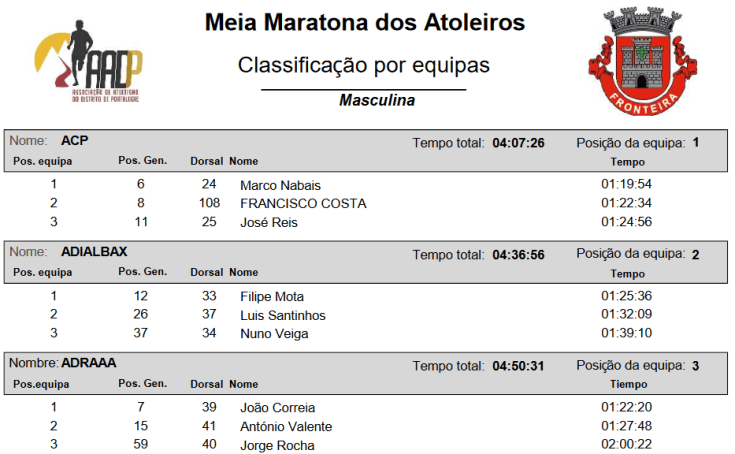735x454 pixels.
Task: Click ACP total time 04:07:26
Action: coord(518,143)
